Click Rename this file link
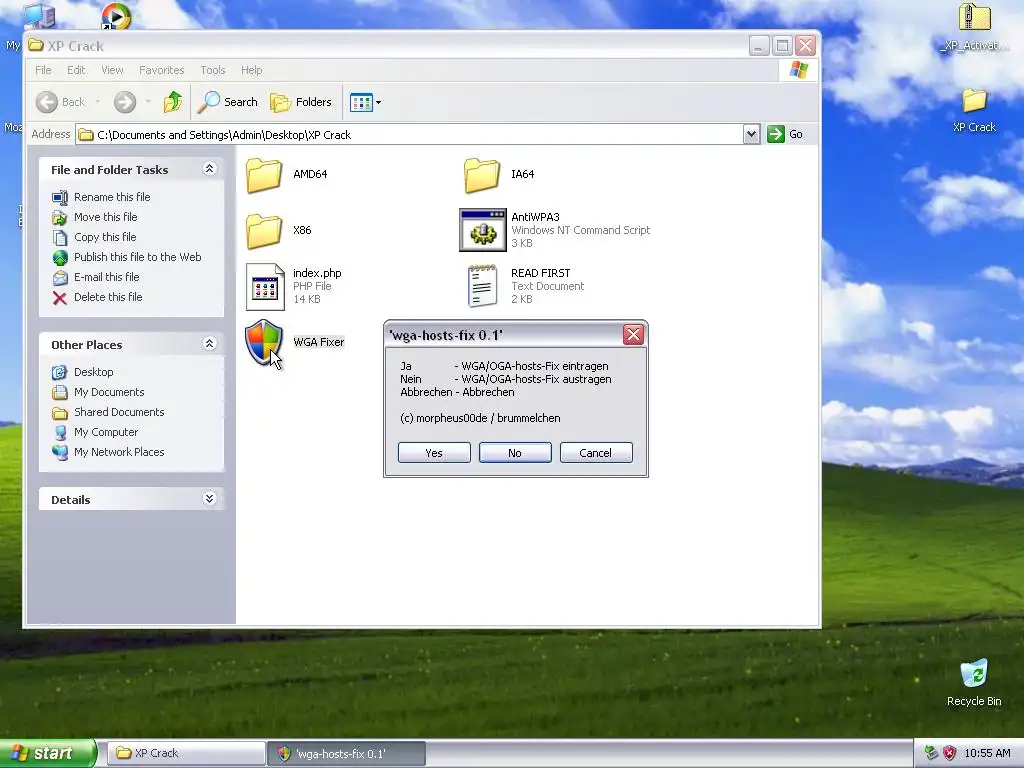 (112, 197)
